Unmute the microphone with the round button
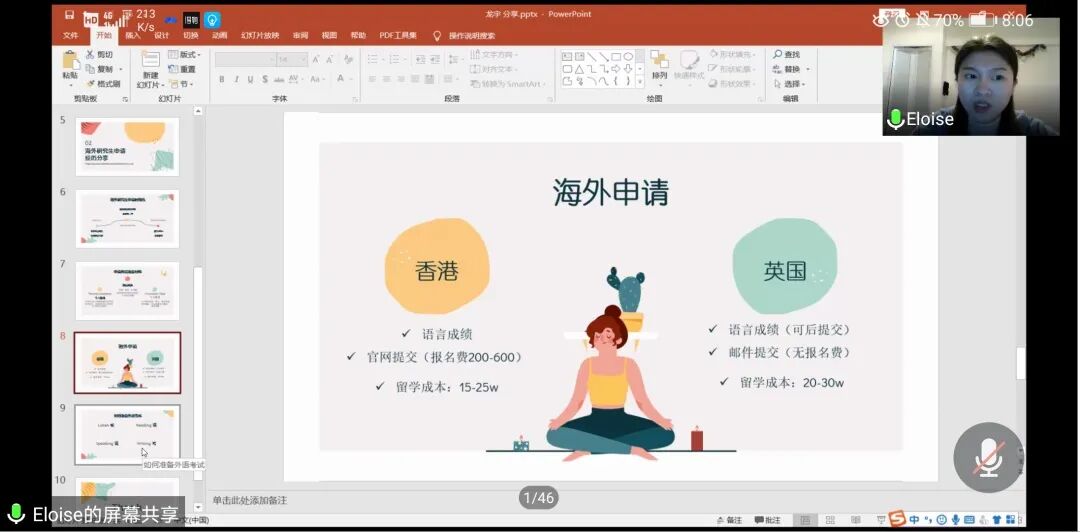This screenshot has height=532, width=1080. click(988, 457)
